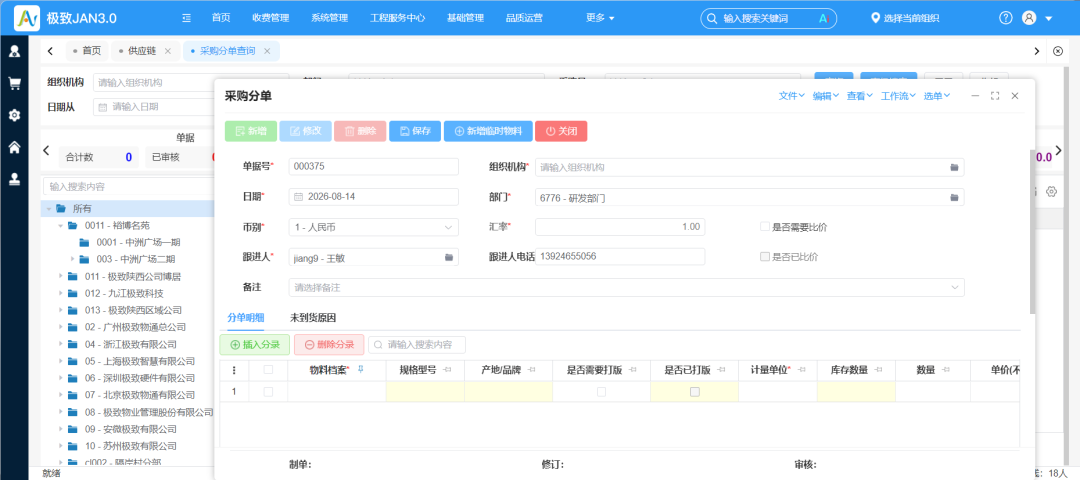Click the pin icon on 库存数量 column

(x=879, y=371)
